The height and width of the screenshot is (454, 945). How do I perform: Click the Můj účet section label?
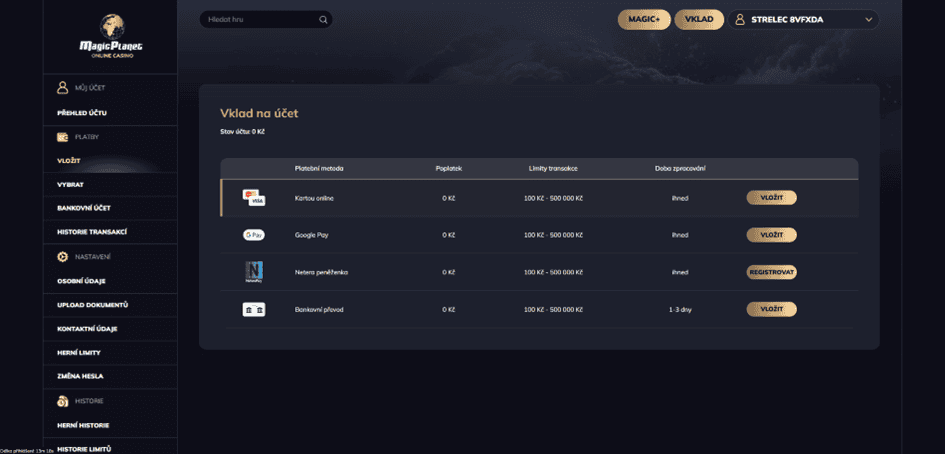(90, 88)
